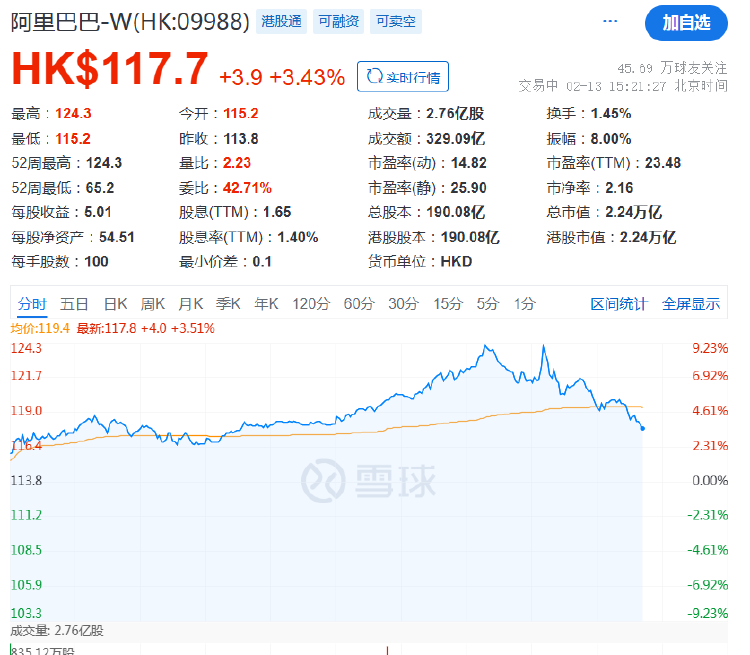
Task: Click the 成交量 value 2.76亿股 in stats
Action: point(455,113)
